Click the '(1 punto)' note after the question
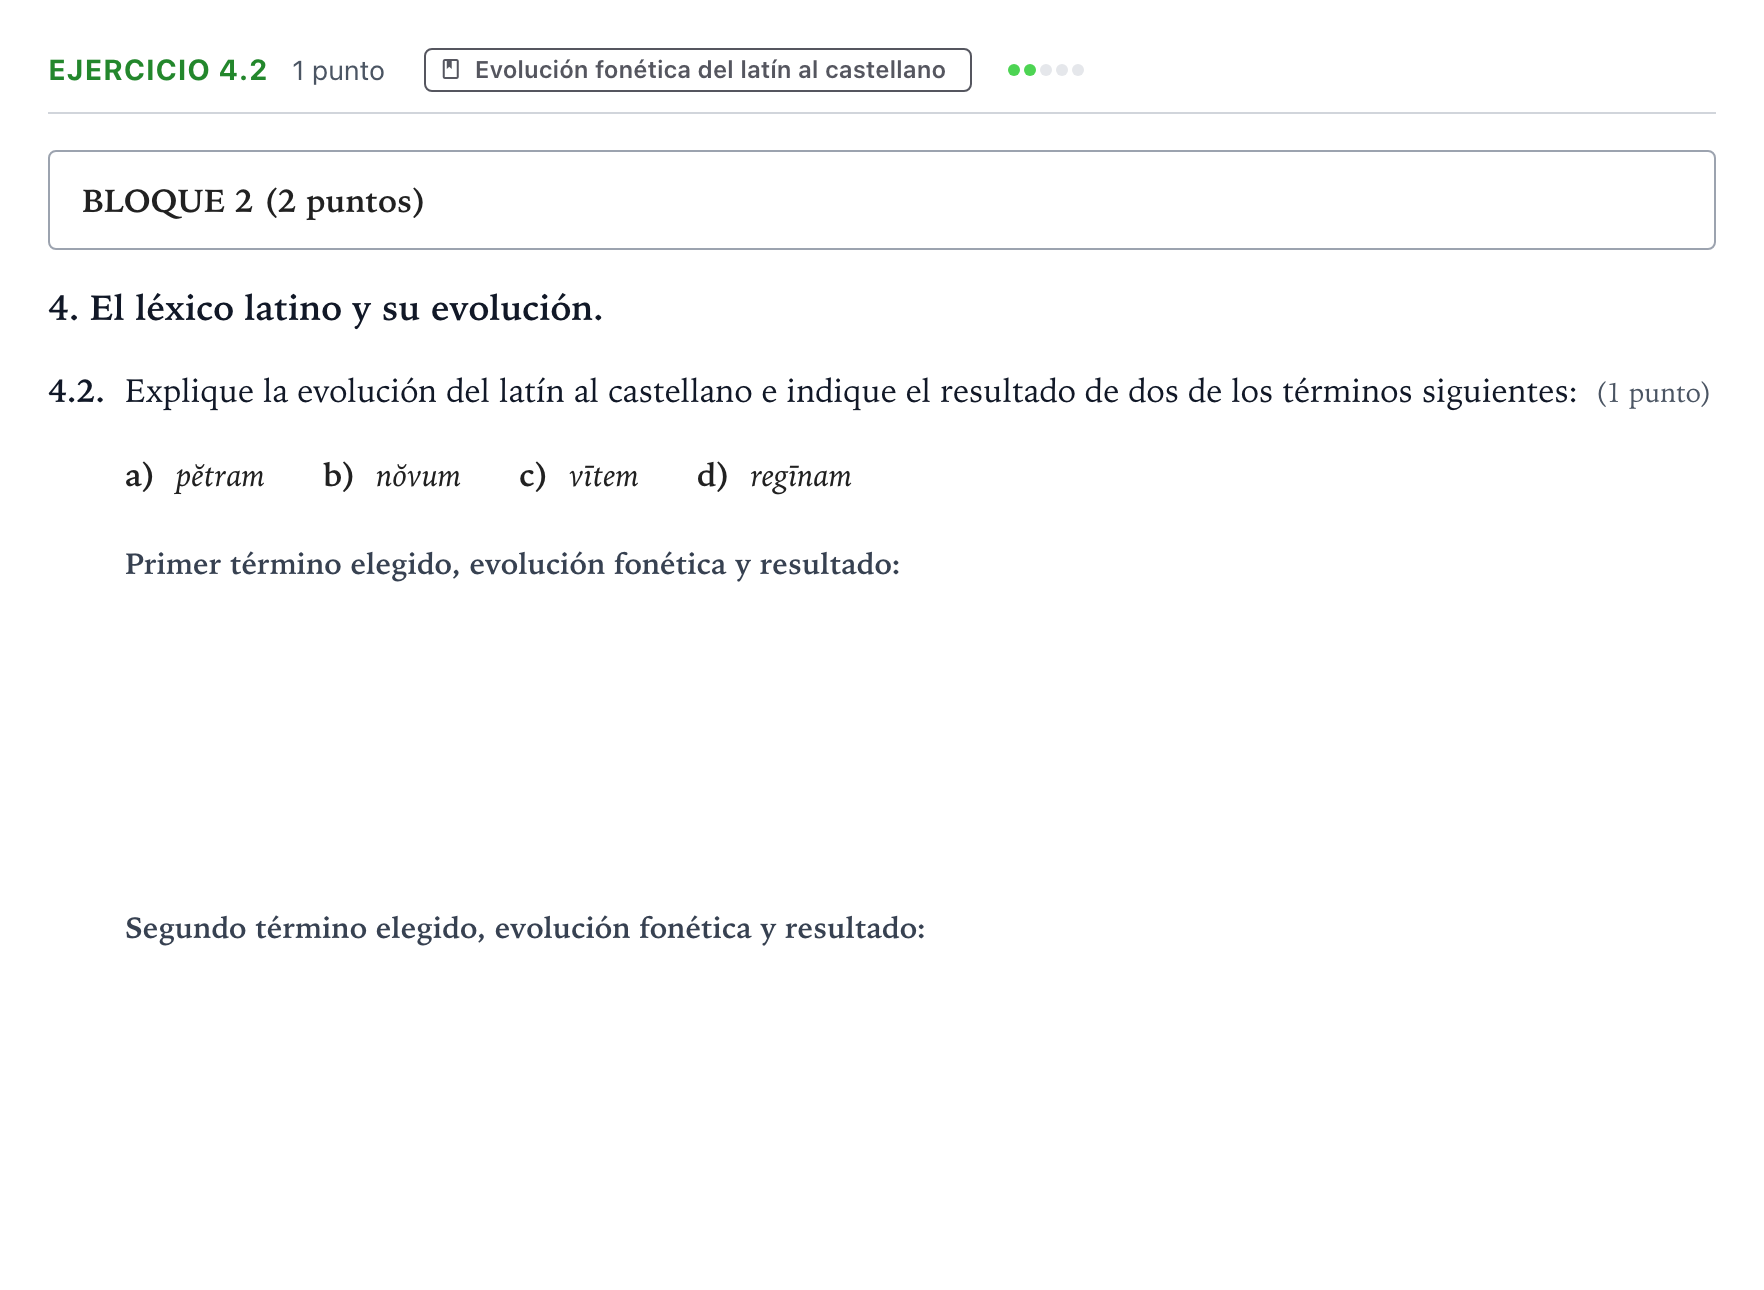 point(1653,393)
